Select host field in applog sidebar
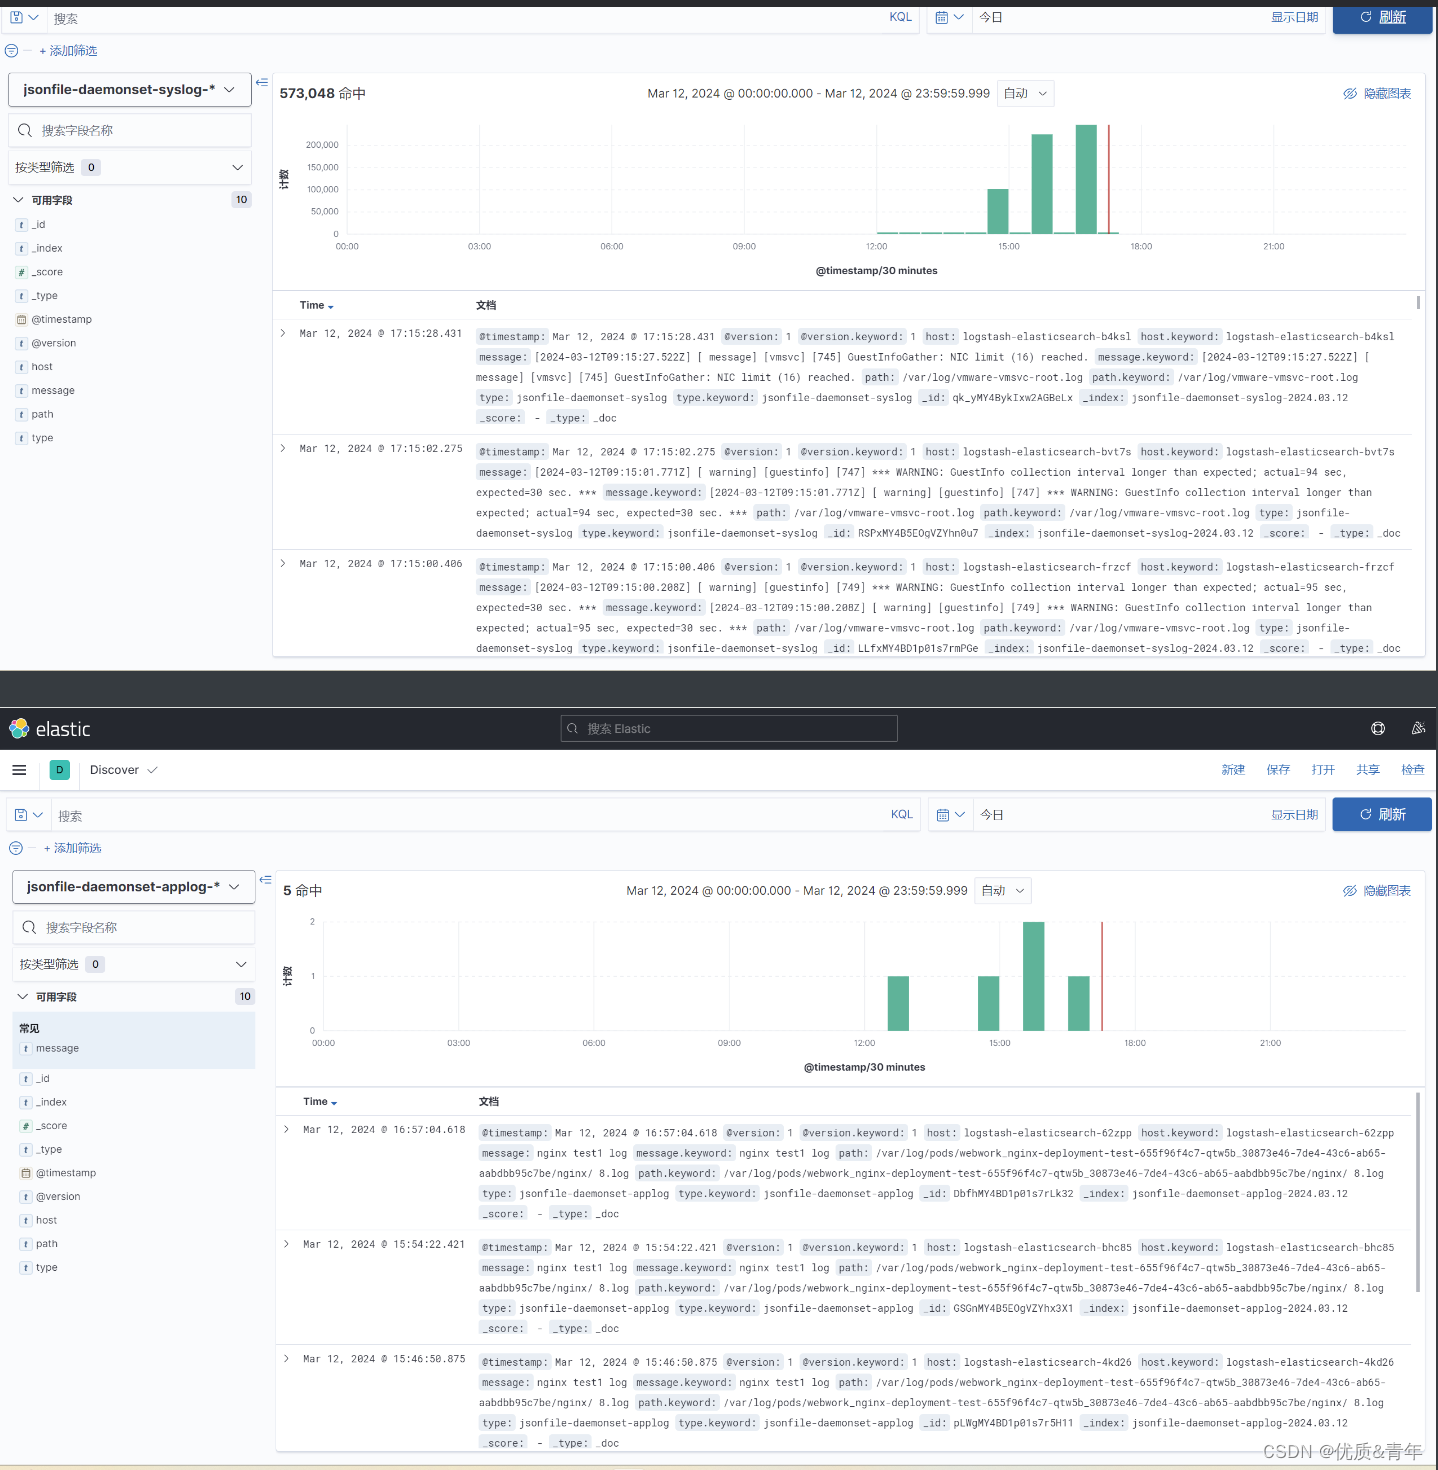Image resolution: width=1438 pixels, height=1470 pixels. pyautogui.click(x=46, y=1221)
